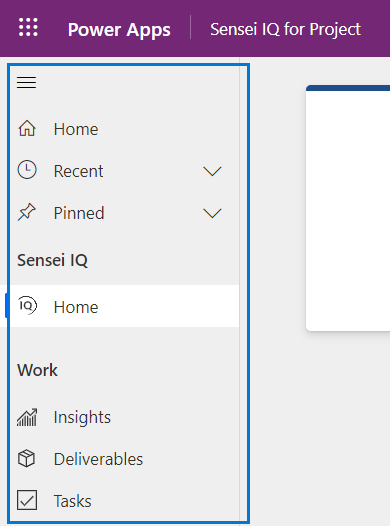Select Home under the Sensei IQ group
This screenshot has width=390, height=526.
[123, 306]
